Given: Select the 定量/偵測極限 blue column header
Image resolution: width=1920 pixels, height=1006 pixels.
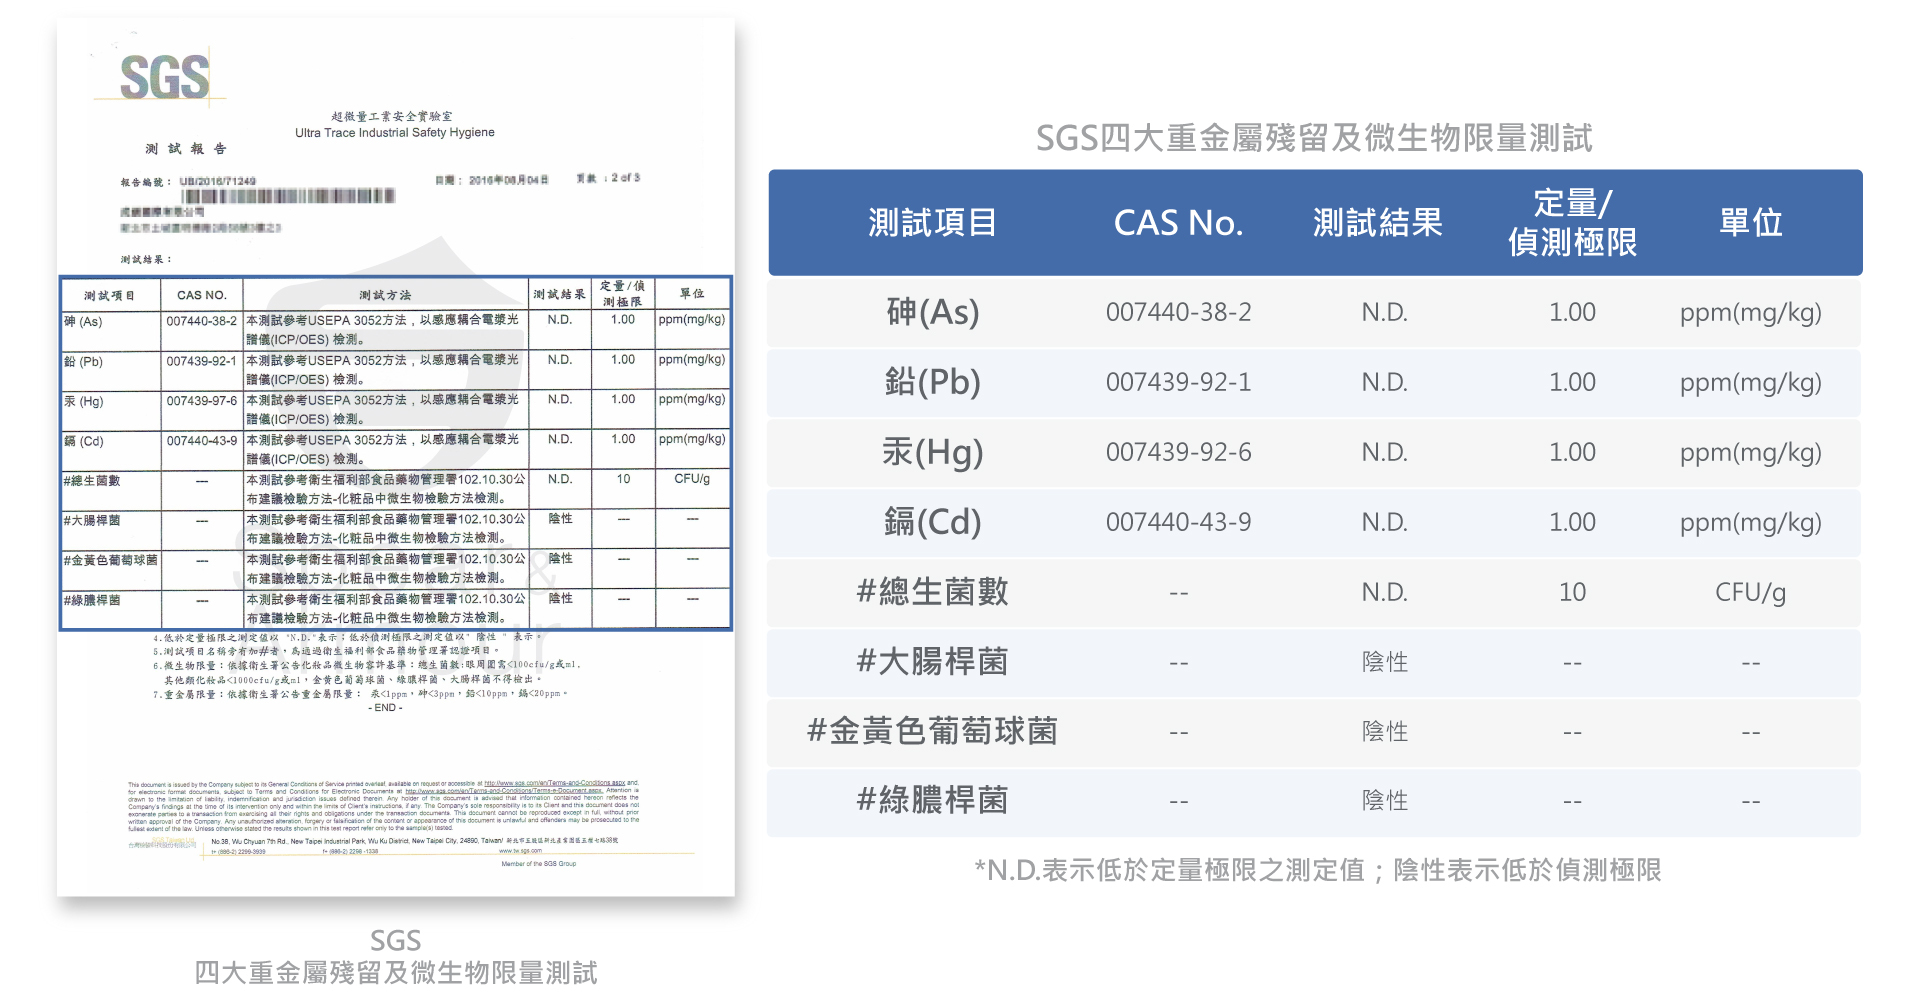Looking at the screenshot, I should pyautogui.click(x=1572, y=222).
